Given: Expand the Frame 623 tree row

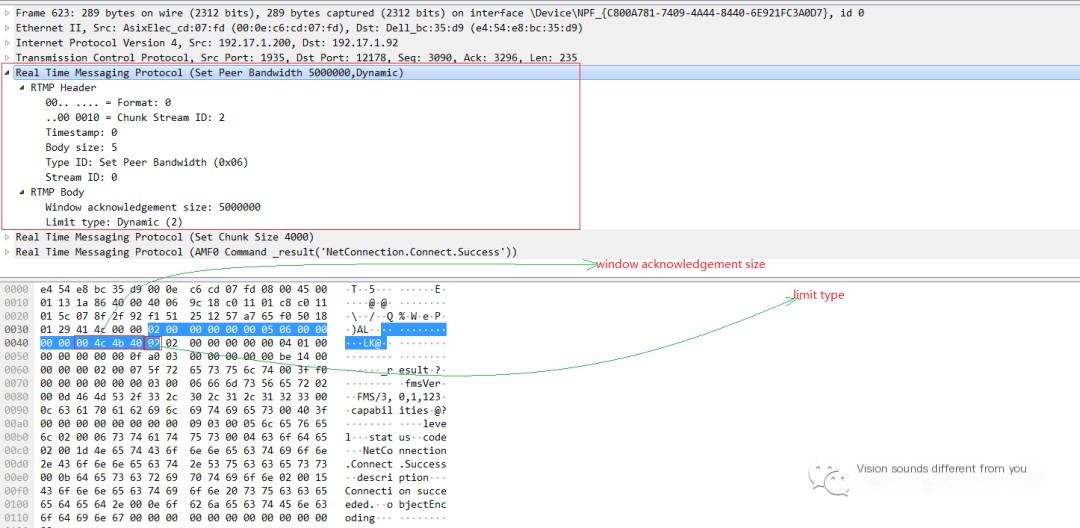Looking at the screenshot, I should pyautogui.click(x=8, y=13).
